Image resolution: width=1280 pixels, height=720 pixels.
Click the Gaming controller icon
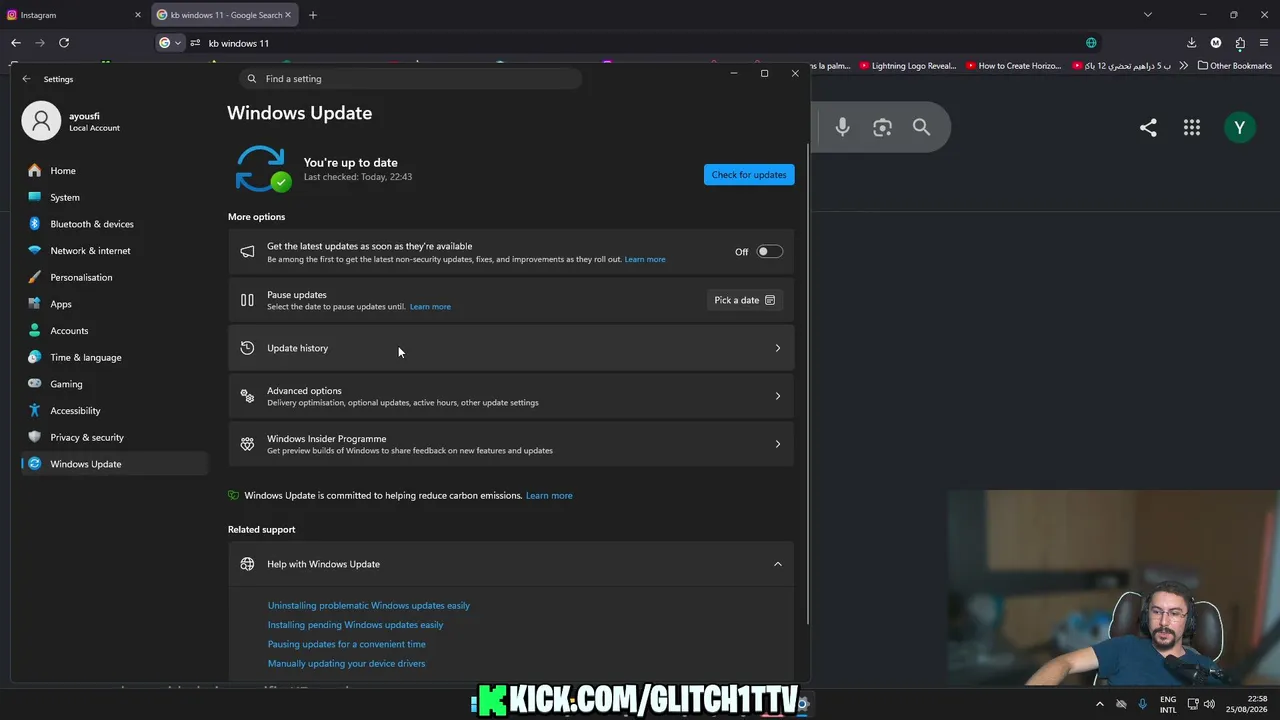click(35, 384)
